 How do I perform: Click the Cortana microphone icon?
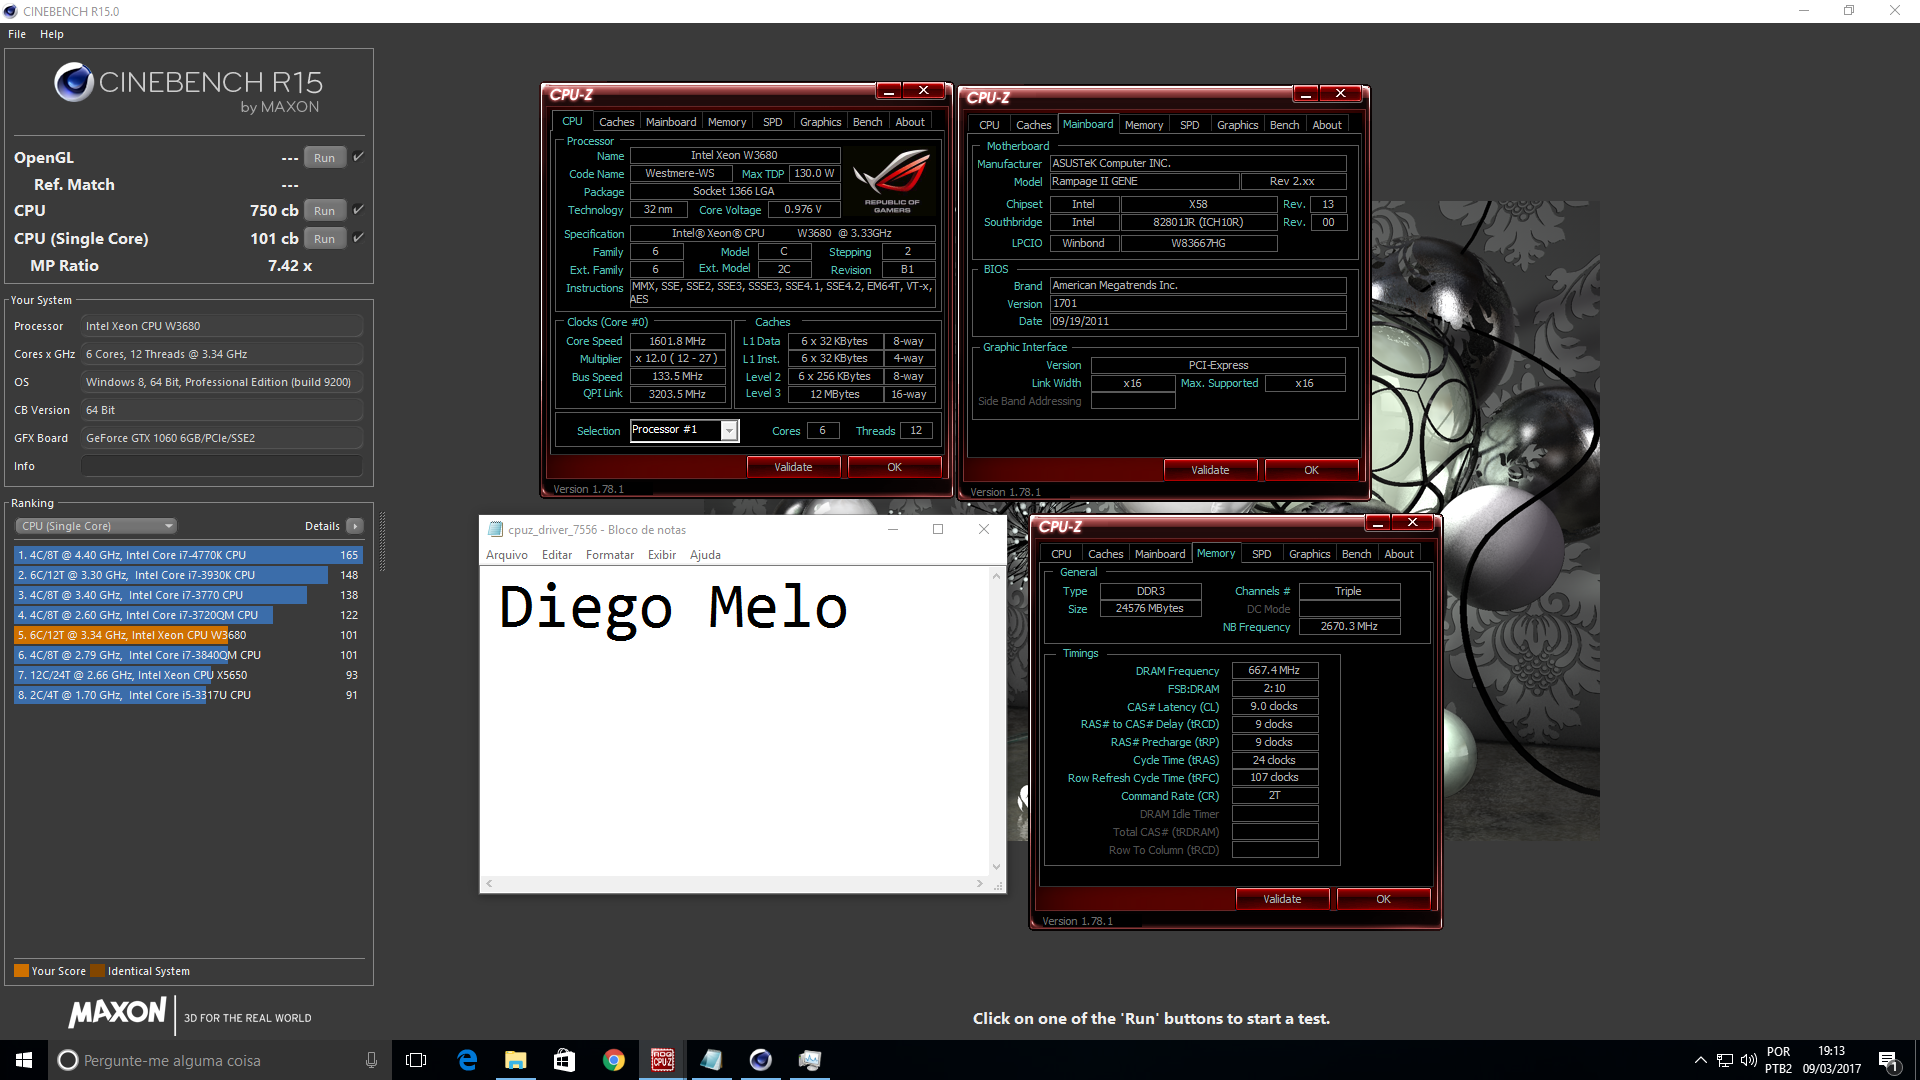coord(371,1060)
